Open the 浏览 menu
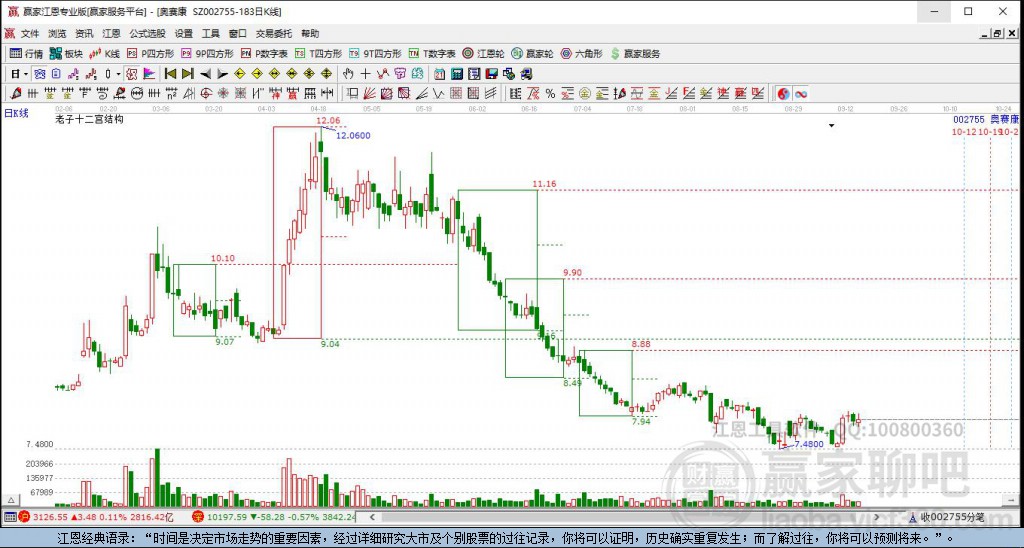This screenshot has height=548, width=1024. (57, 33)
